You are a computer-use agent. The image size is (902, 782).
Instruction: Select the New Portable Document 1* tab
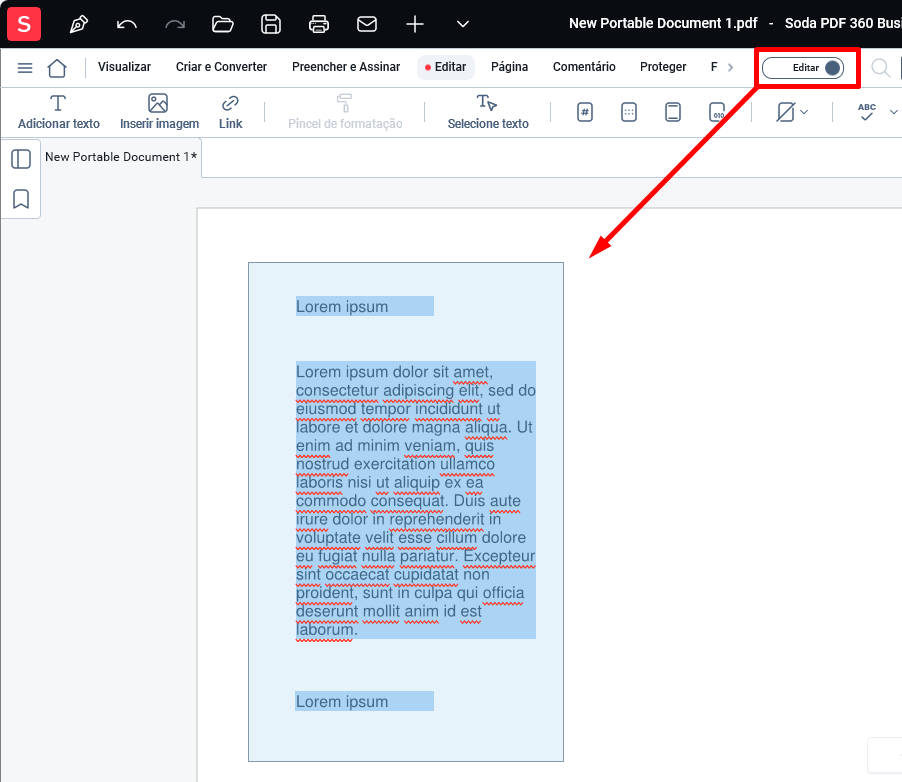coord(121,157)
